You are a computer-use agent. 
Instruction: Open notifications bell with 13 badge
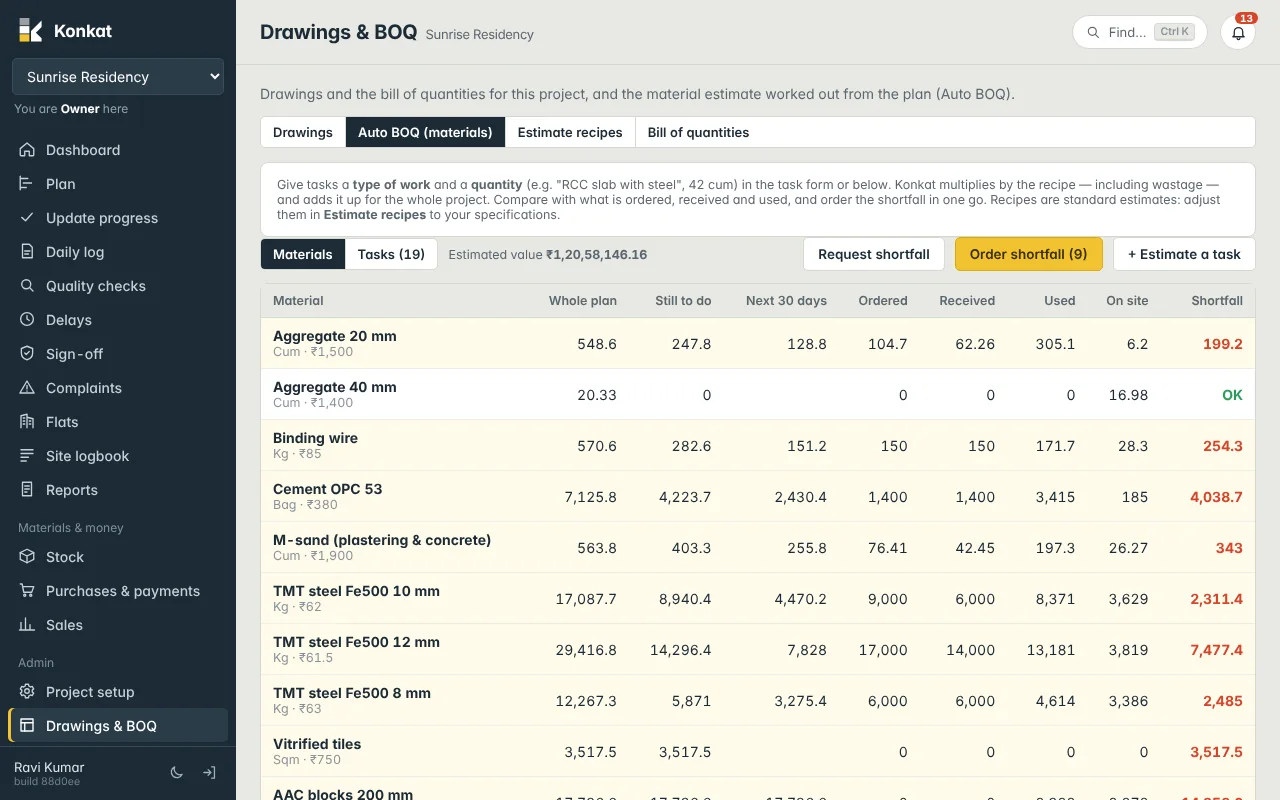click(1238, 32)
